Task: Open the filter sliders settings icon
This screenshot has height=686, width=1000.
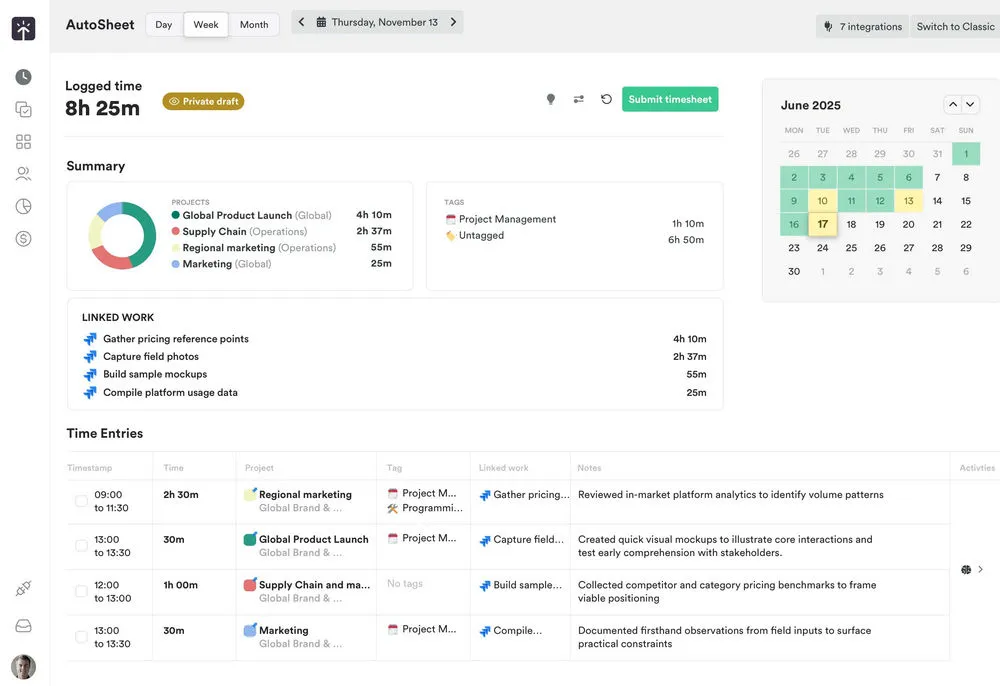Action: coord(578,99)
